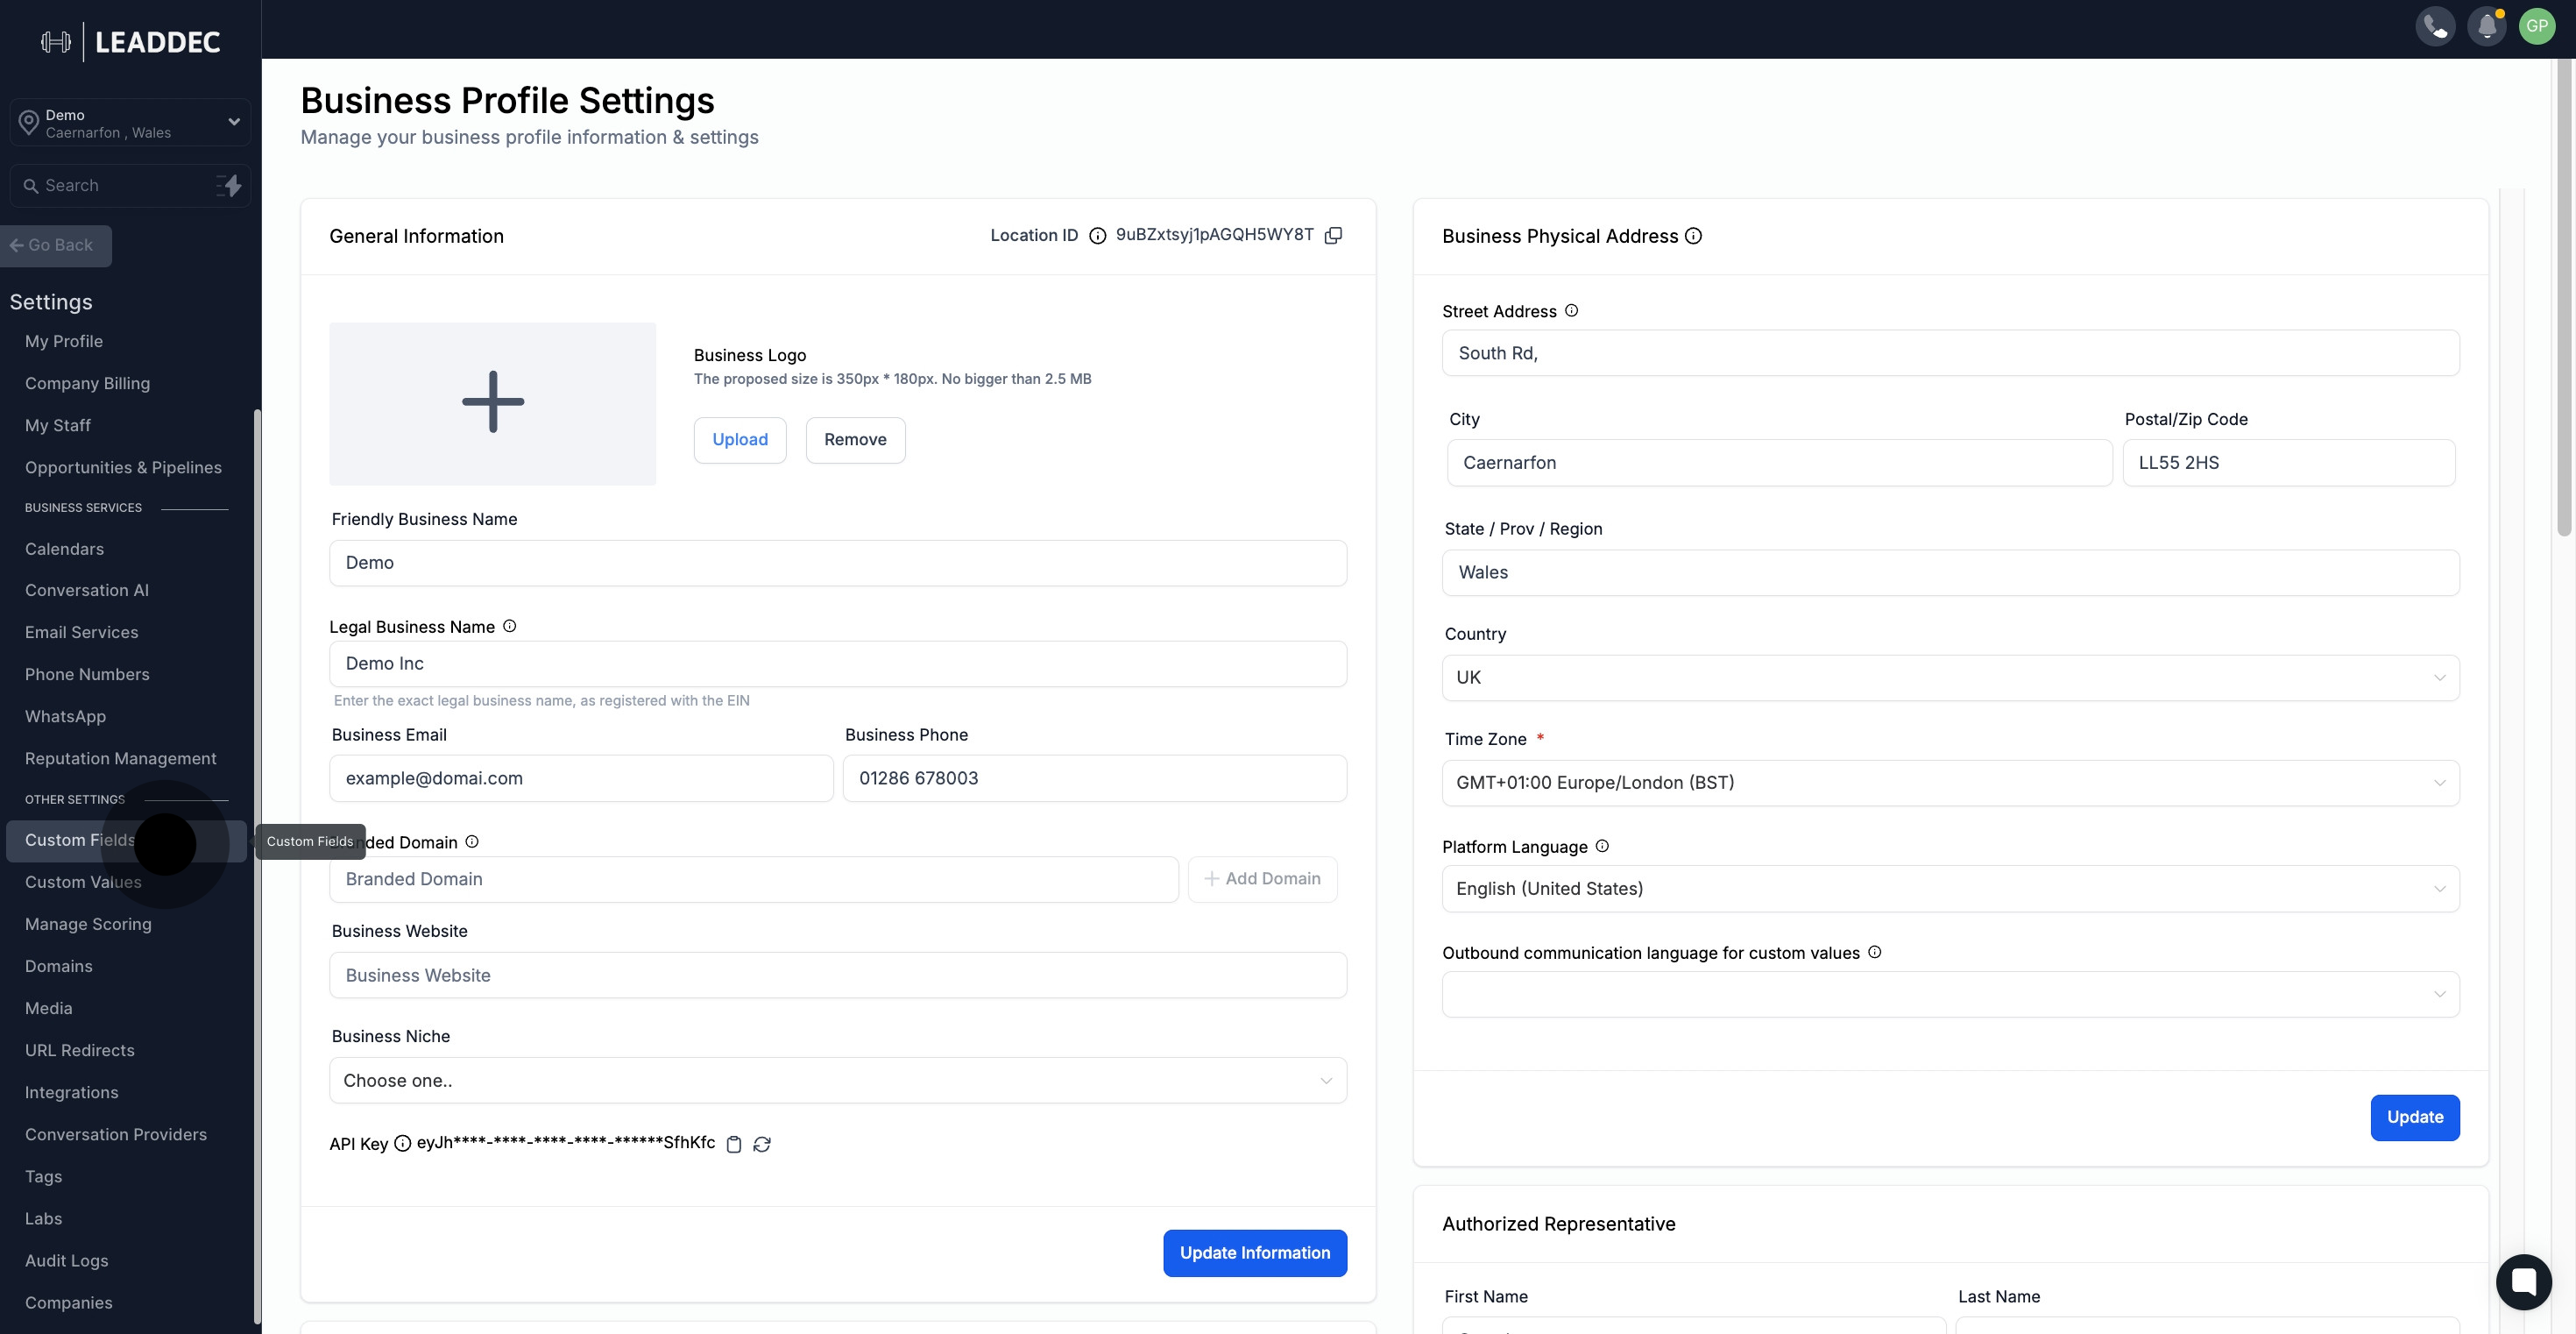2576x1334 pixels.
Task: Open Conversation Providers settings
Action: click(x=116, y=1135)
